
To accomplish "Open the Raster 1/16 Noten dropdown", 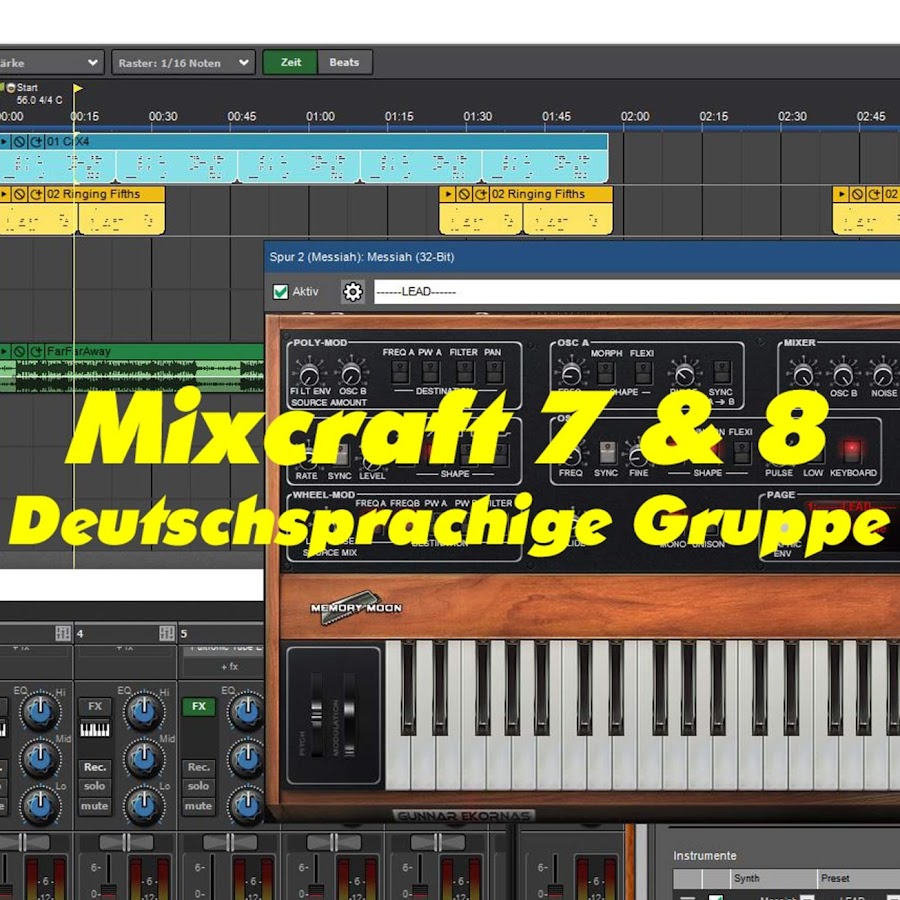I will 183,63.
